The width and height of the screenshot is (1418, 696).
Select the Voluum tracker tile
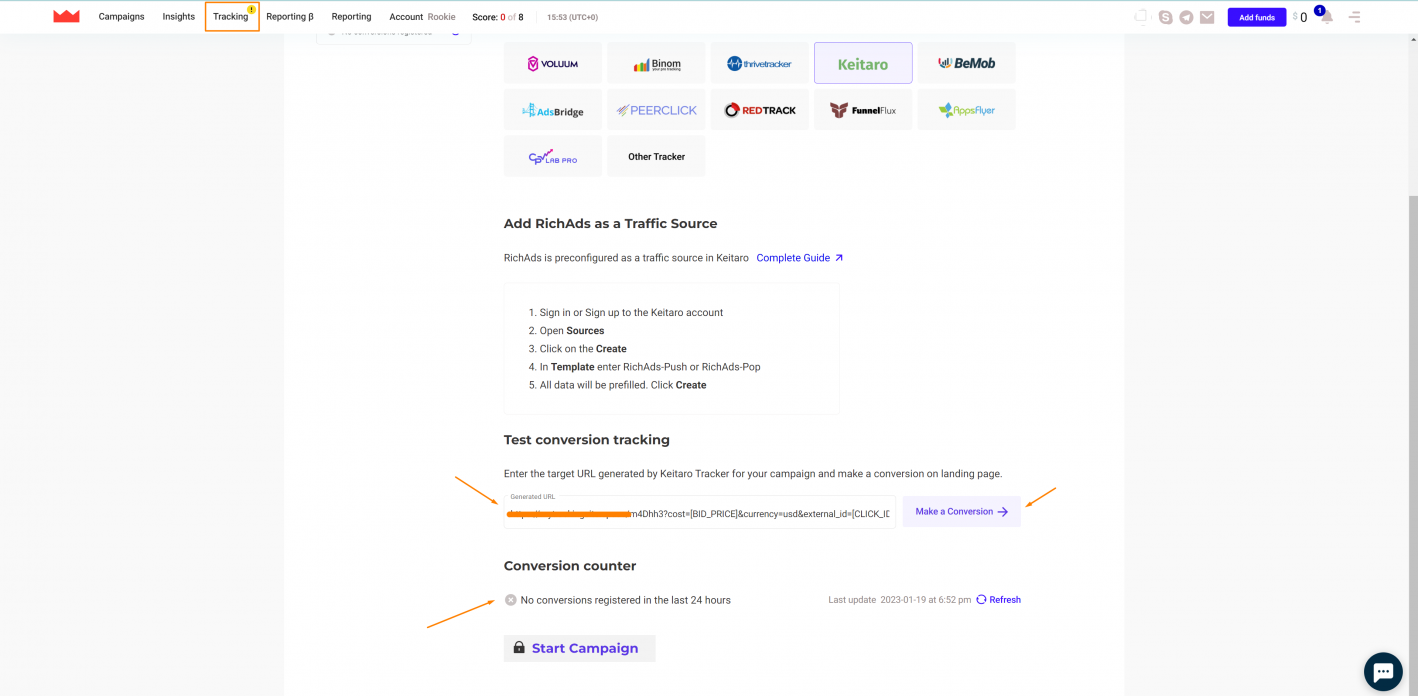[553, 63]
